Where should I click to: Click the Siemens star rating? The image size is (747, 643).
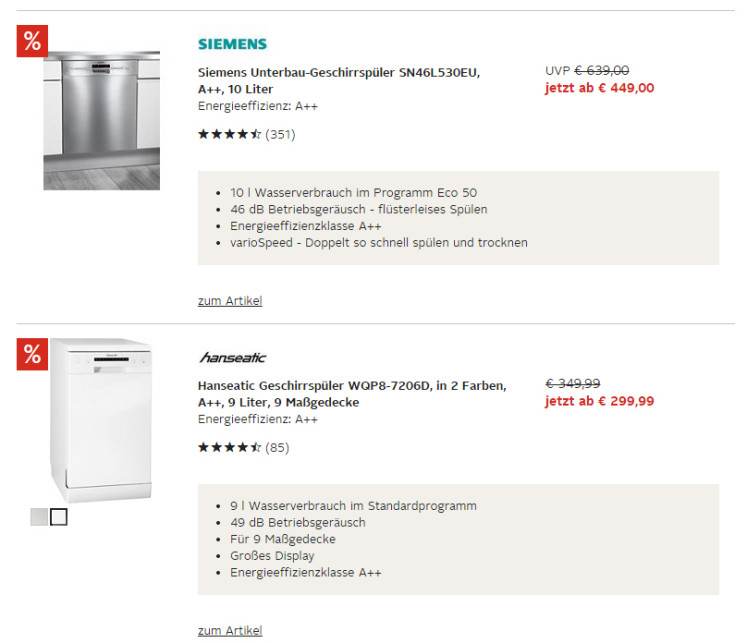(230, 134)
